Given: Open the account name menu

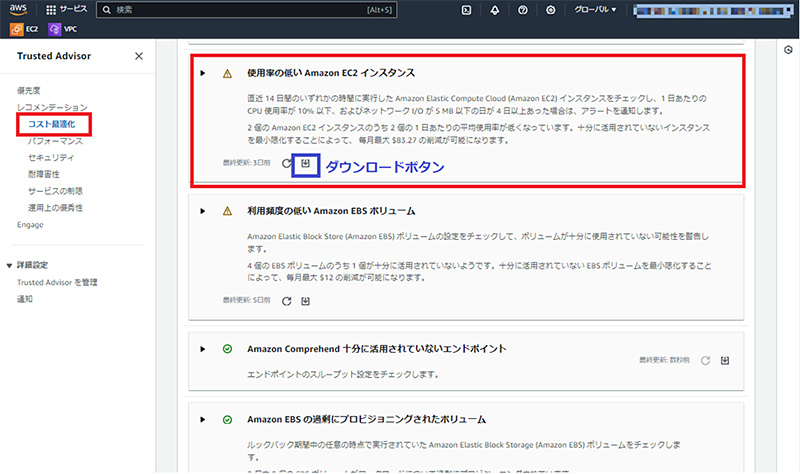Looking at the screenshot, I should pyautogui.click(x=713, y=10).
